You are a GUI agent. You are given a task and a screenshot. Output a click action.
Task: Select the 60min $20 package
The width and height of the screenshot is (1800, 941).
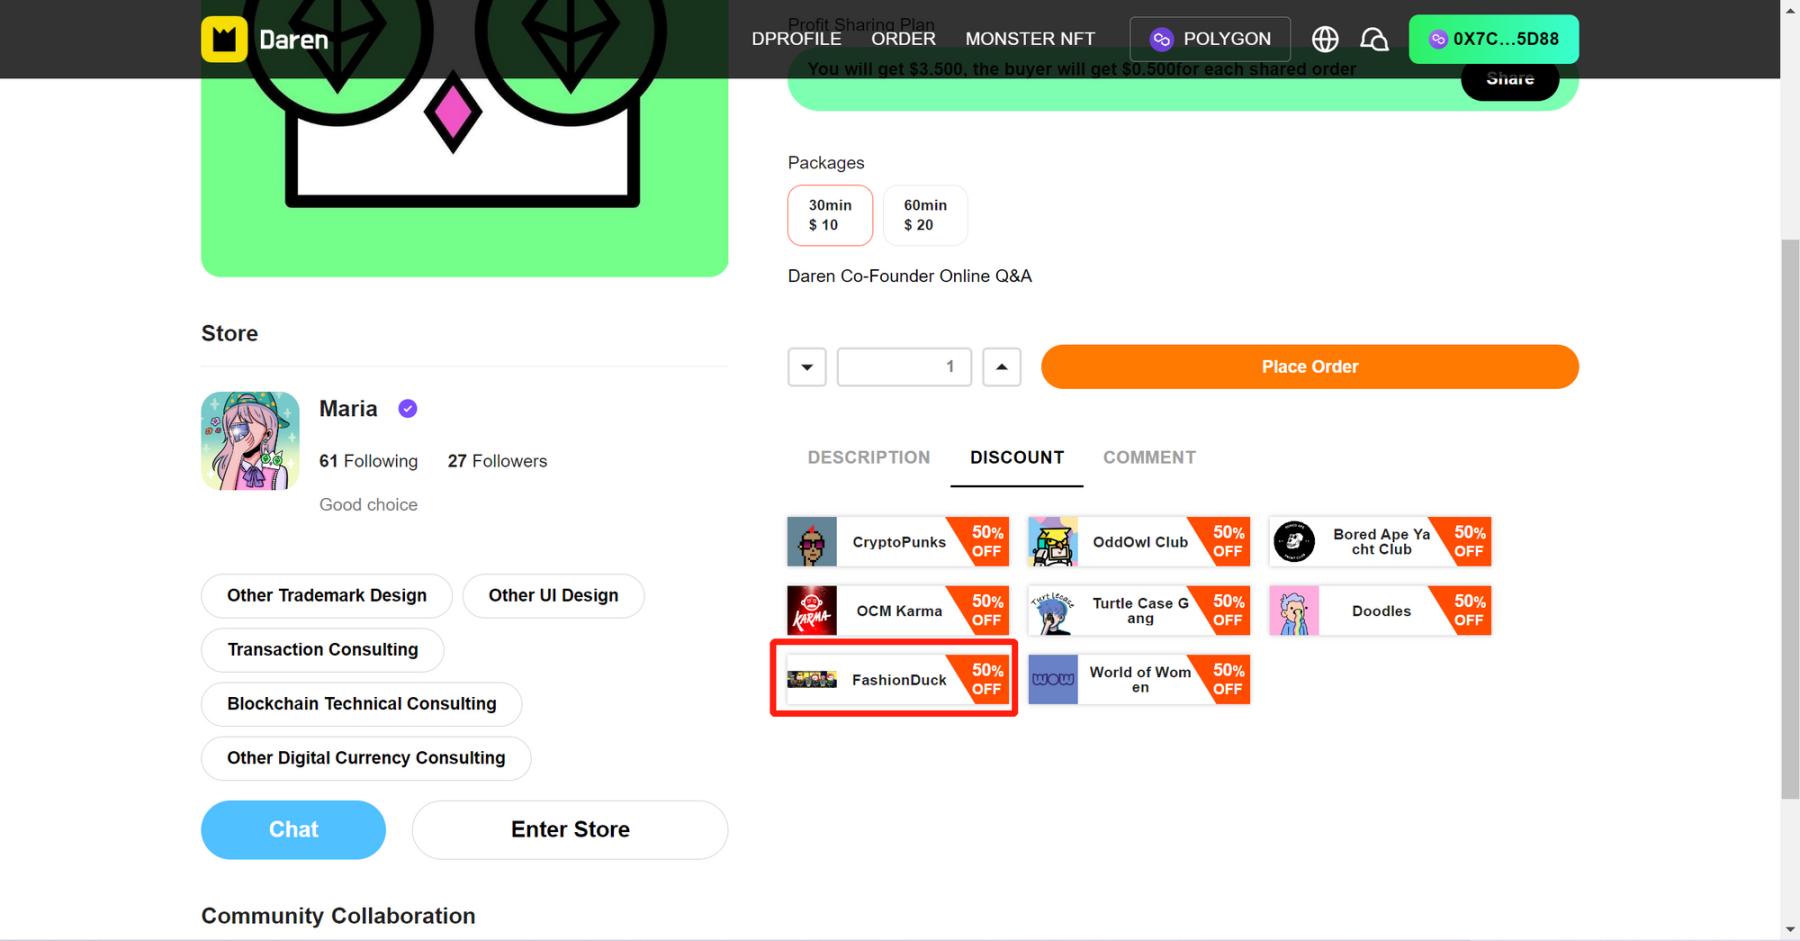tap(925, 215)
